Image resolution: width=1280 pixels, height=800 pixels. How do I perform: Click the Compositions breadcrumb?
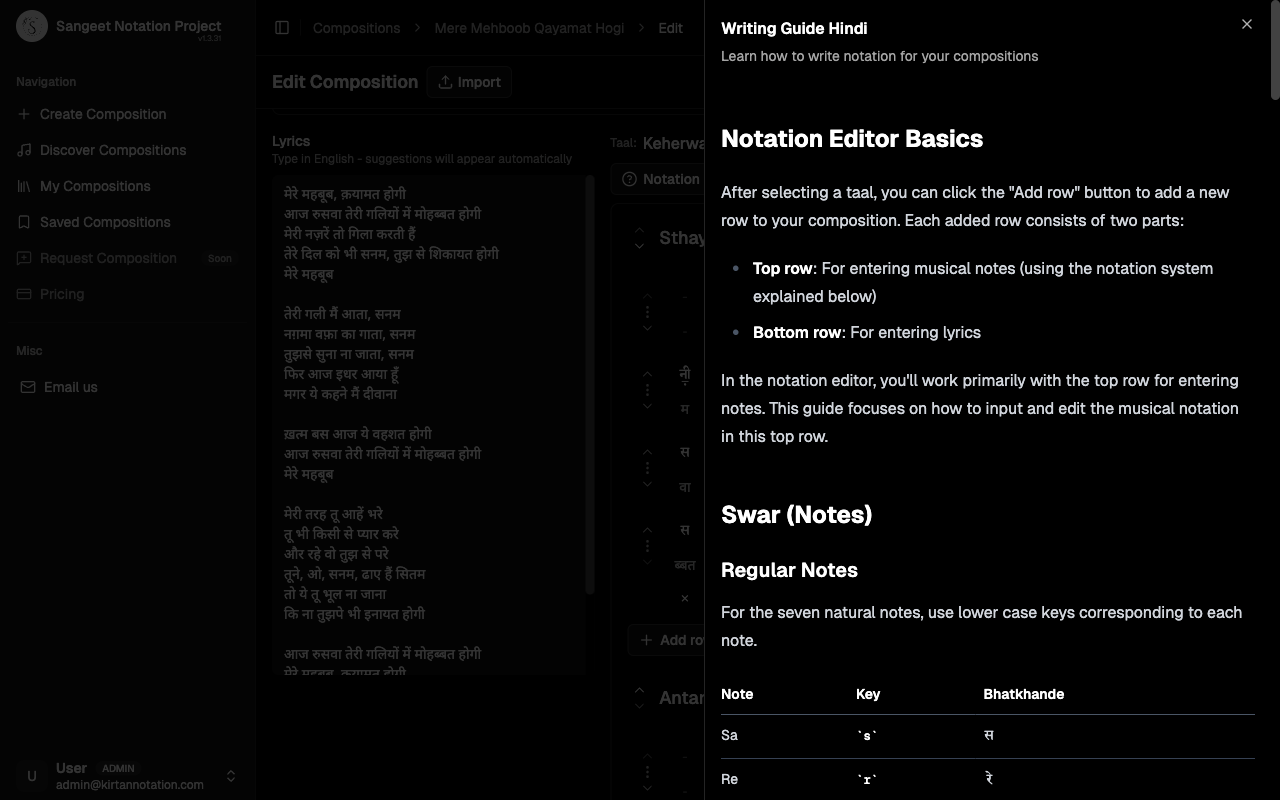tap(356, 28)
